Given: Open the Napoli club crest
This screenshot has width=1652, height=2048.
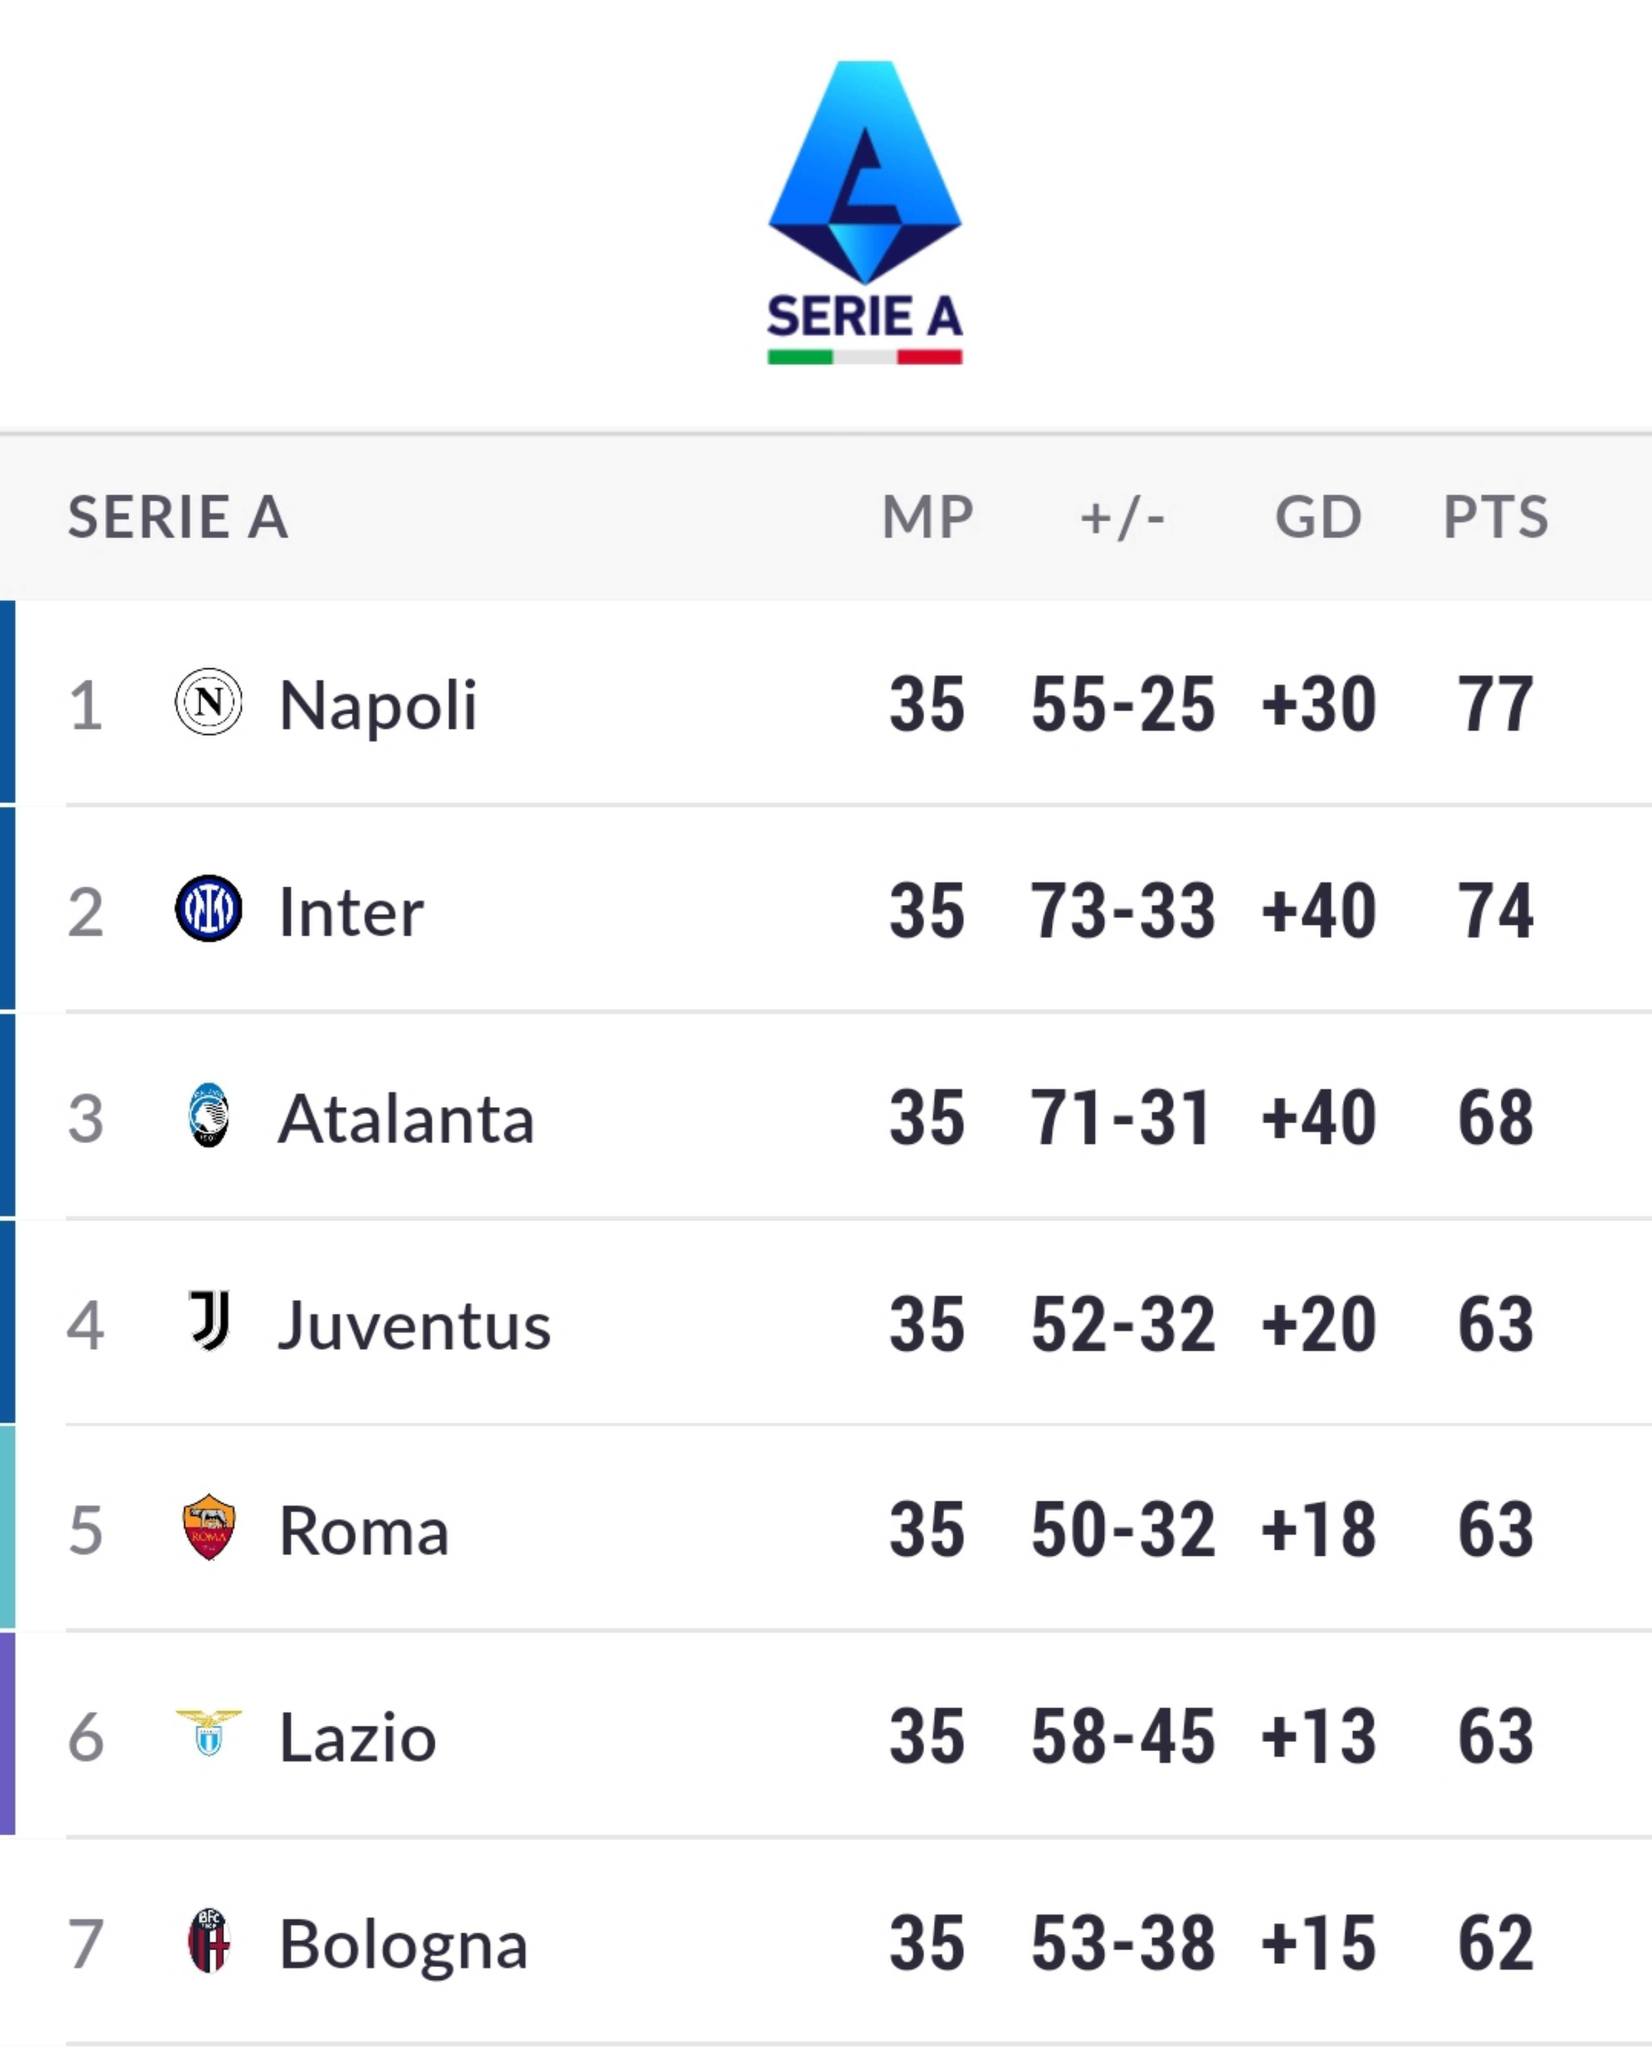Looking at the screenshot, I should 208,702.
